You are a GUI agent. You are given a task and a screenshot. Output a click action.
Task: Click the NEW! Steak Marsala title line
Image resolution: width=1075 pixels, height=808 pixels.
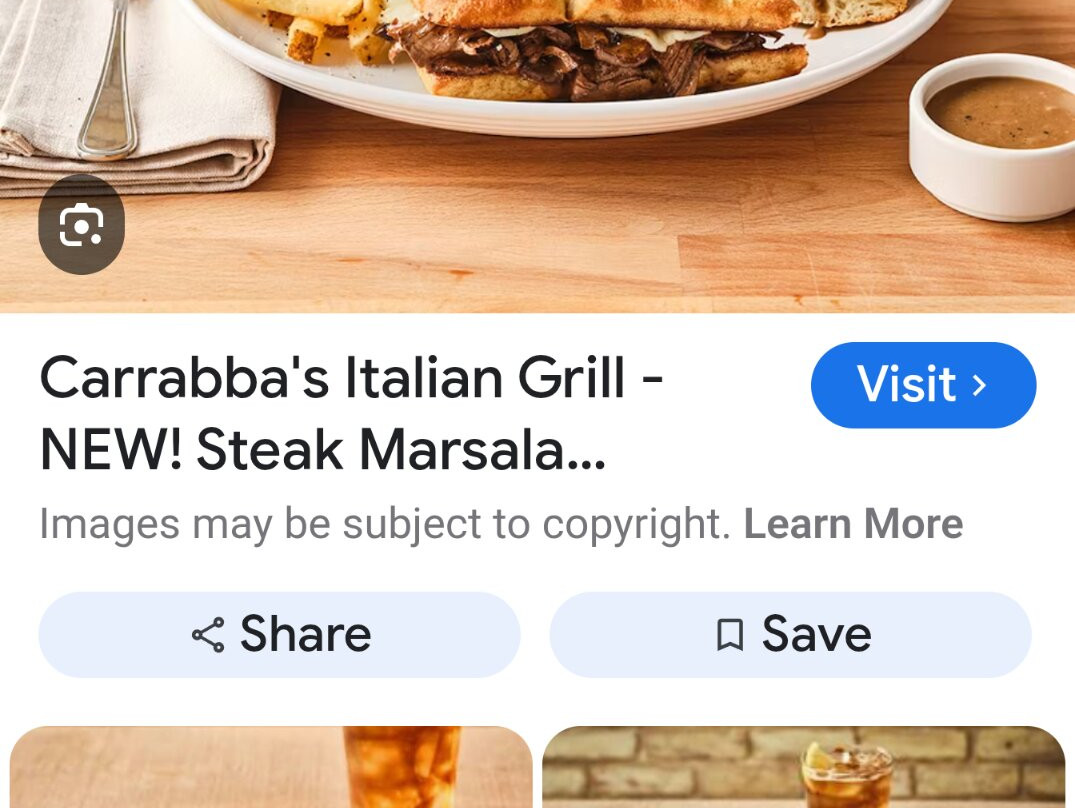tap(323, 450)
